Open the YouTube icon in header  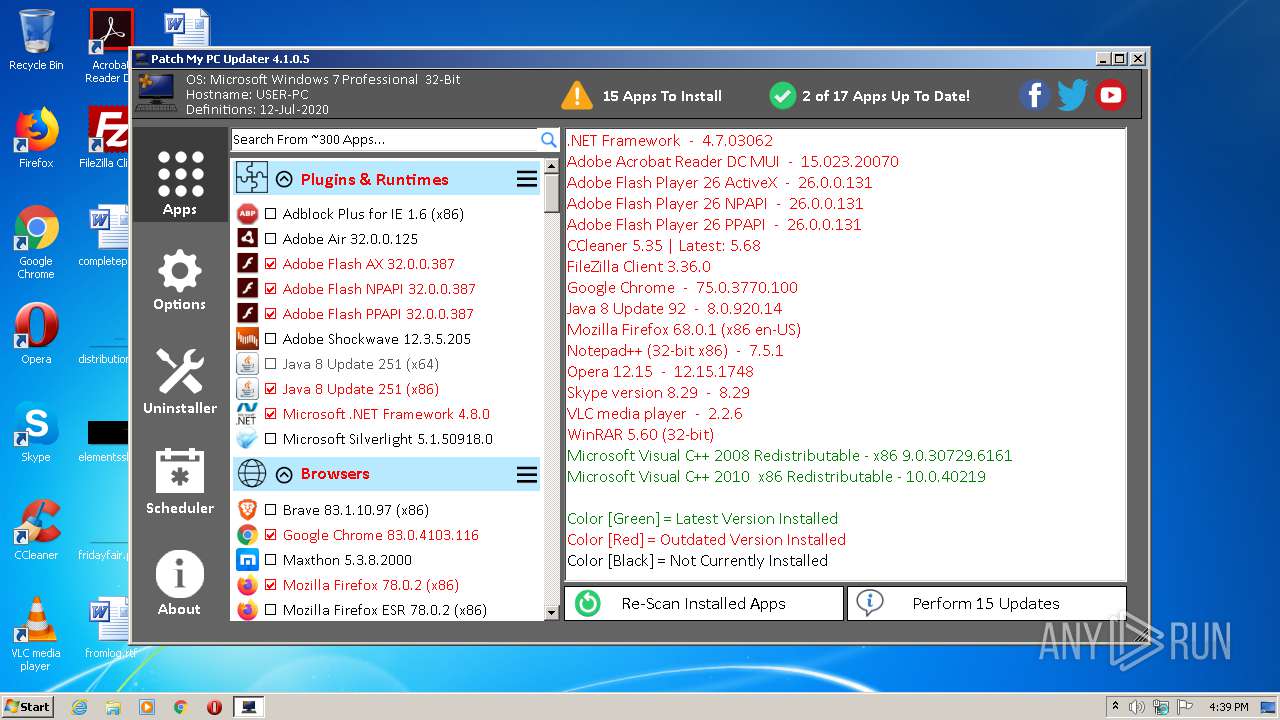(1110, 95)
